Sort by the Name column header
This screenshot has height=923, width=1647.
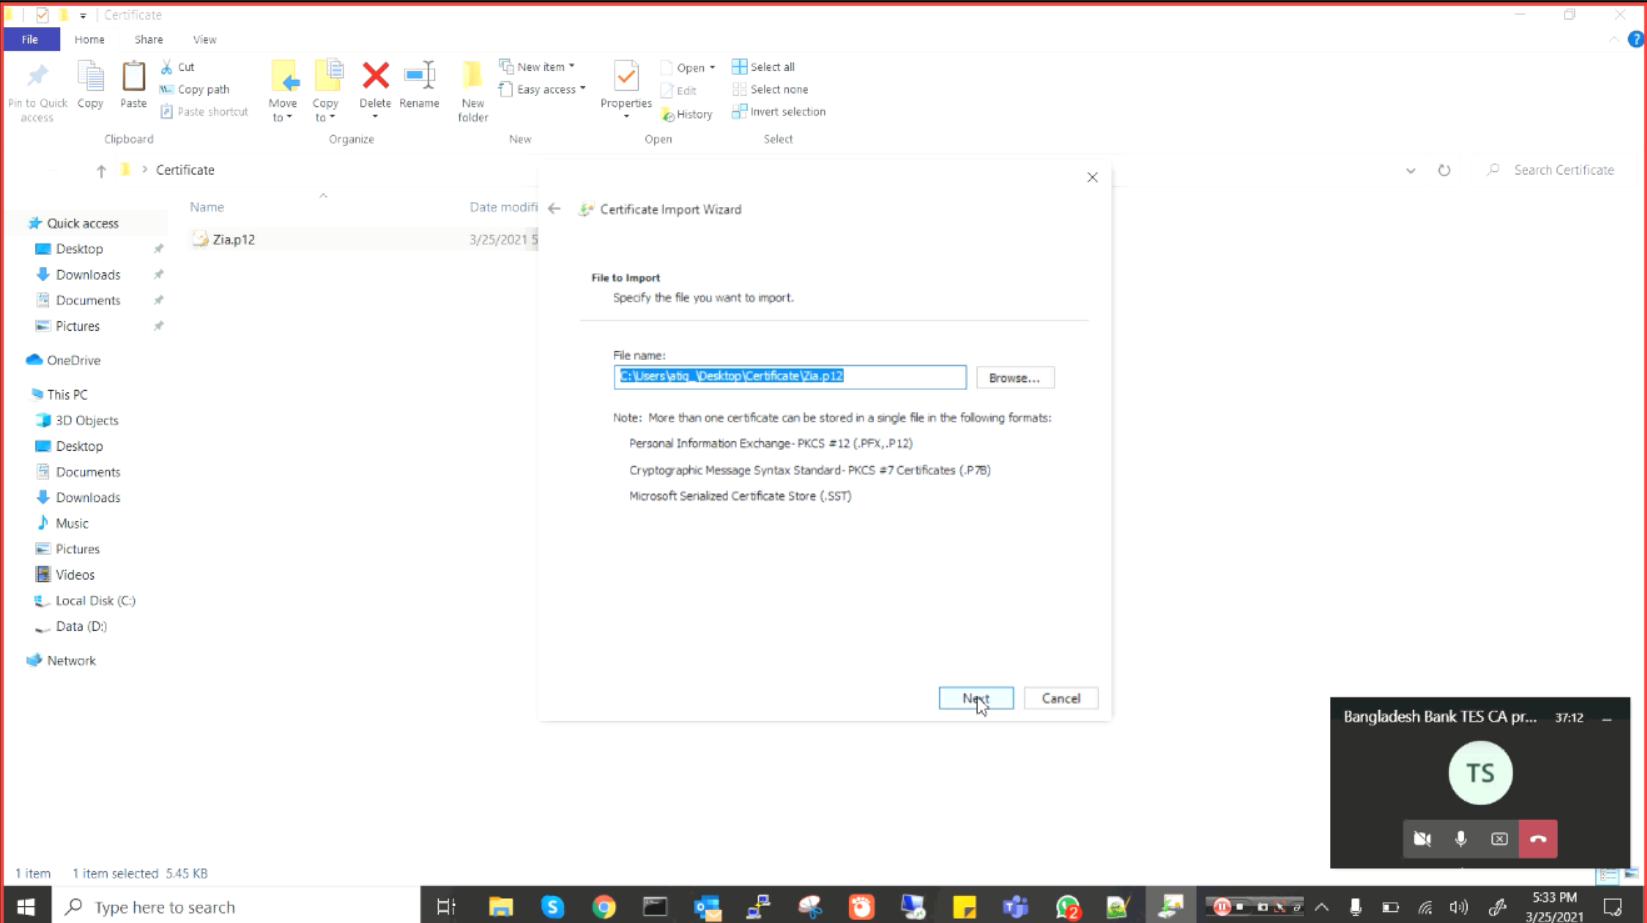point(207,207)
